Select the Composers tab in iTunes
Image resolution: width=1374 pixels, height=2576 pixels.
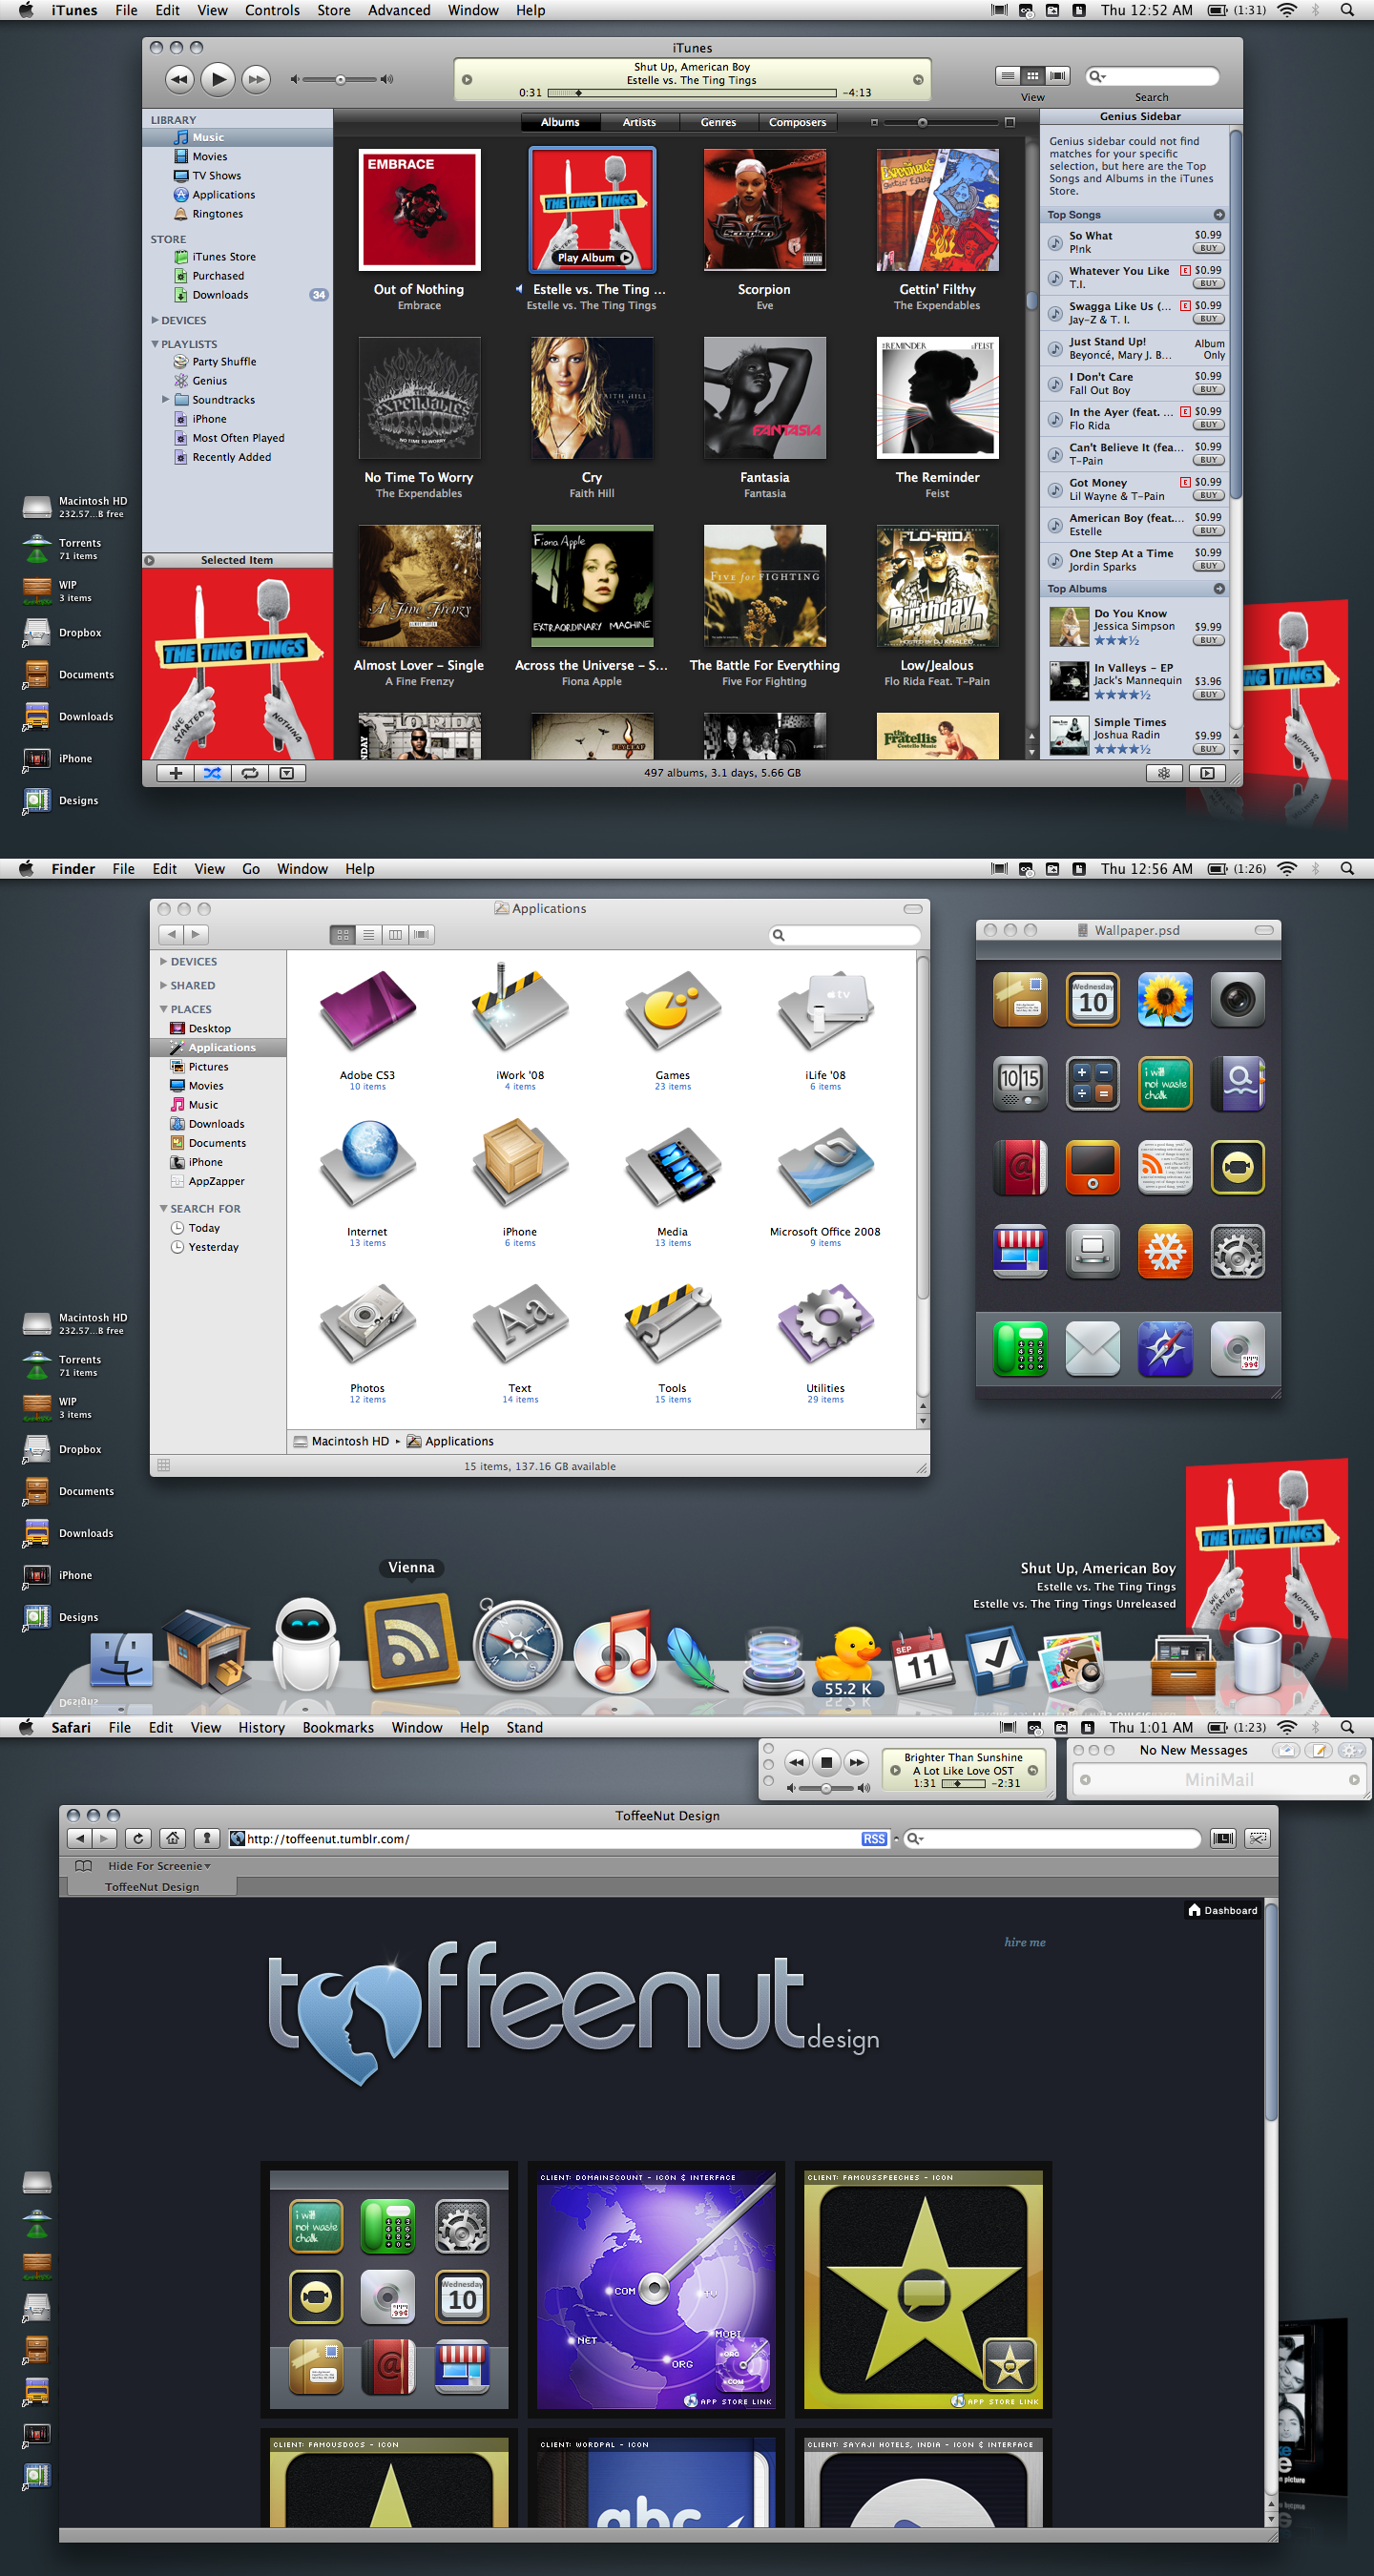797,122
